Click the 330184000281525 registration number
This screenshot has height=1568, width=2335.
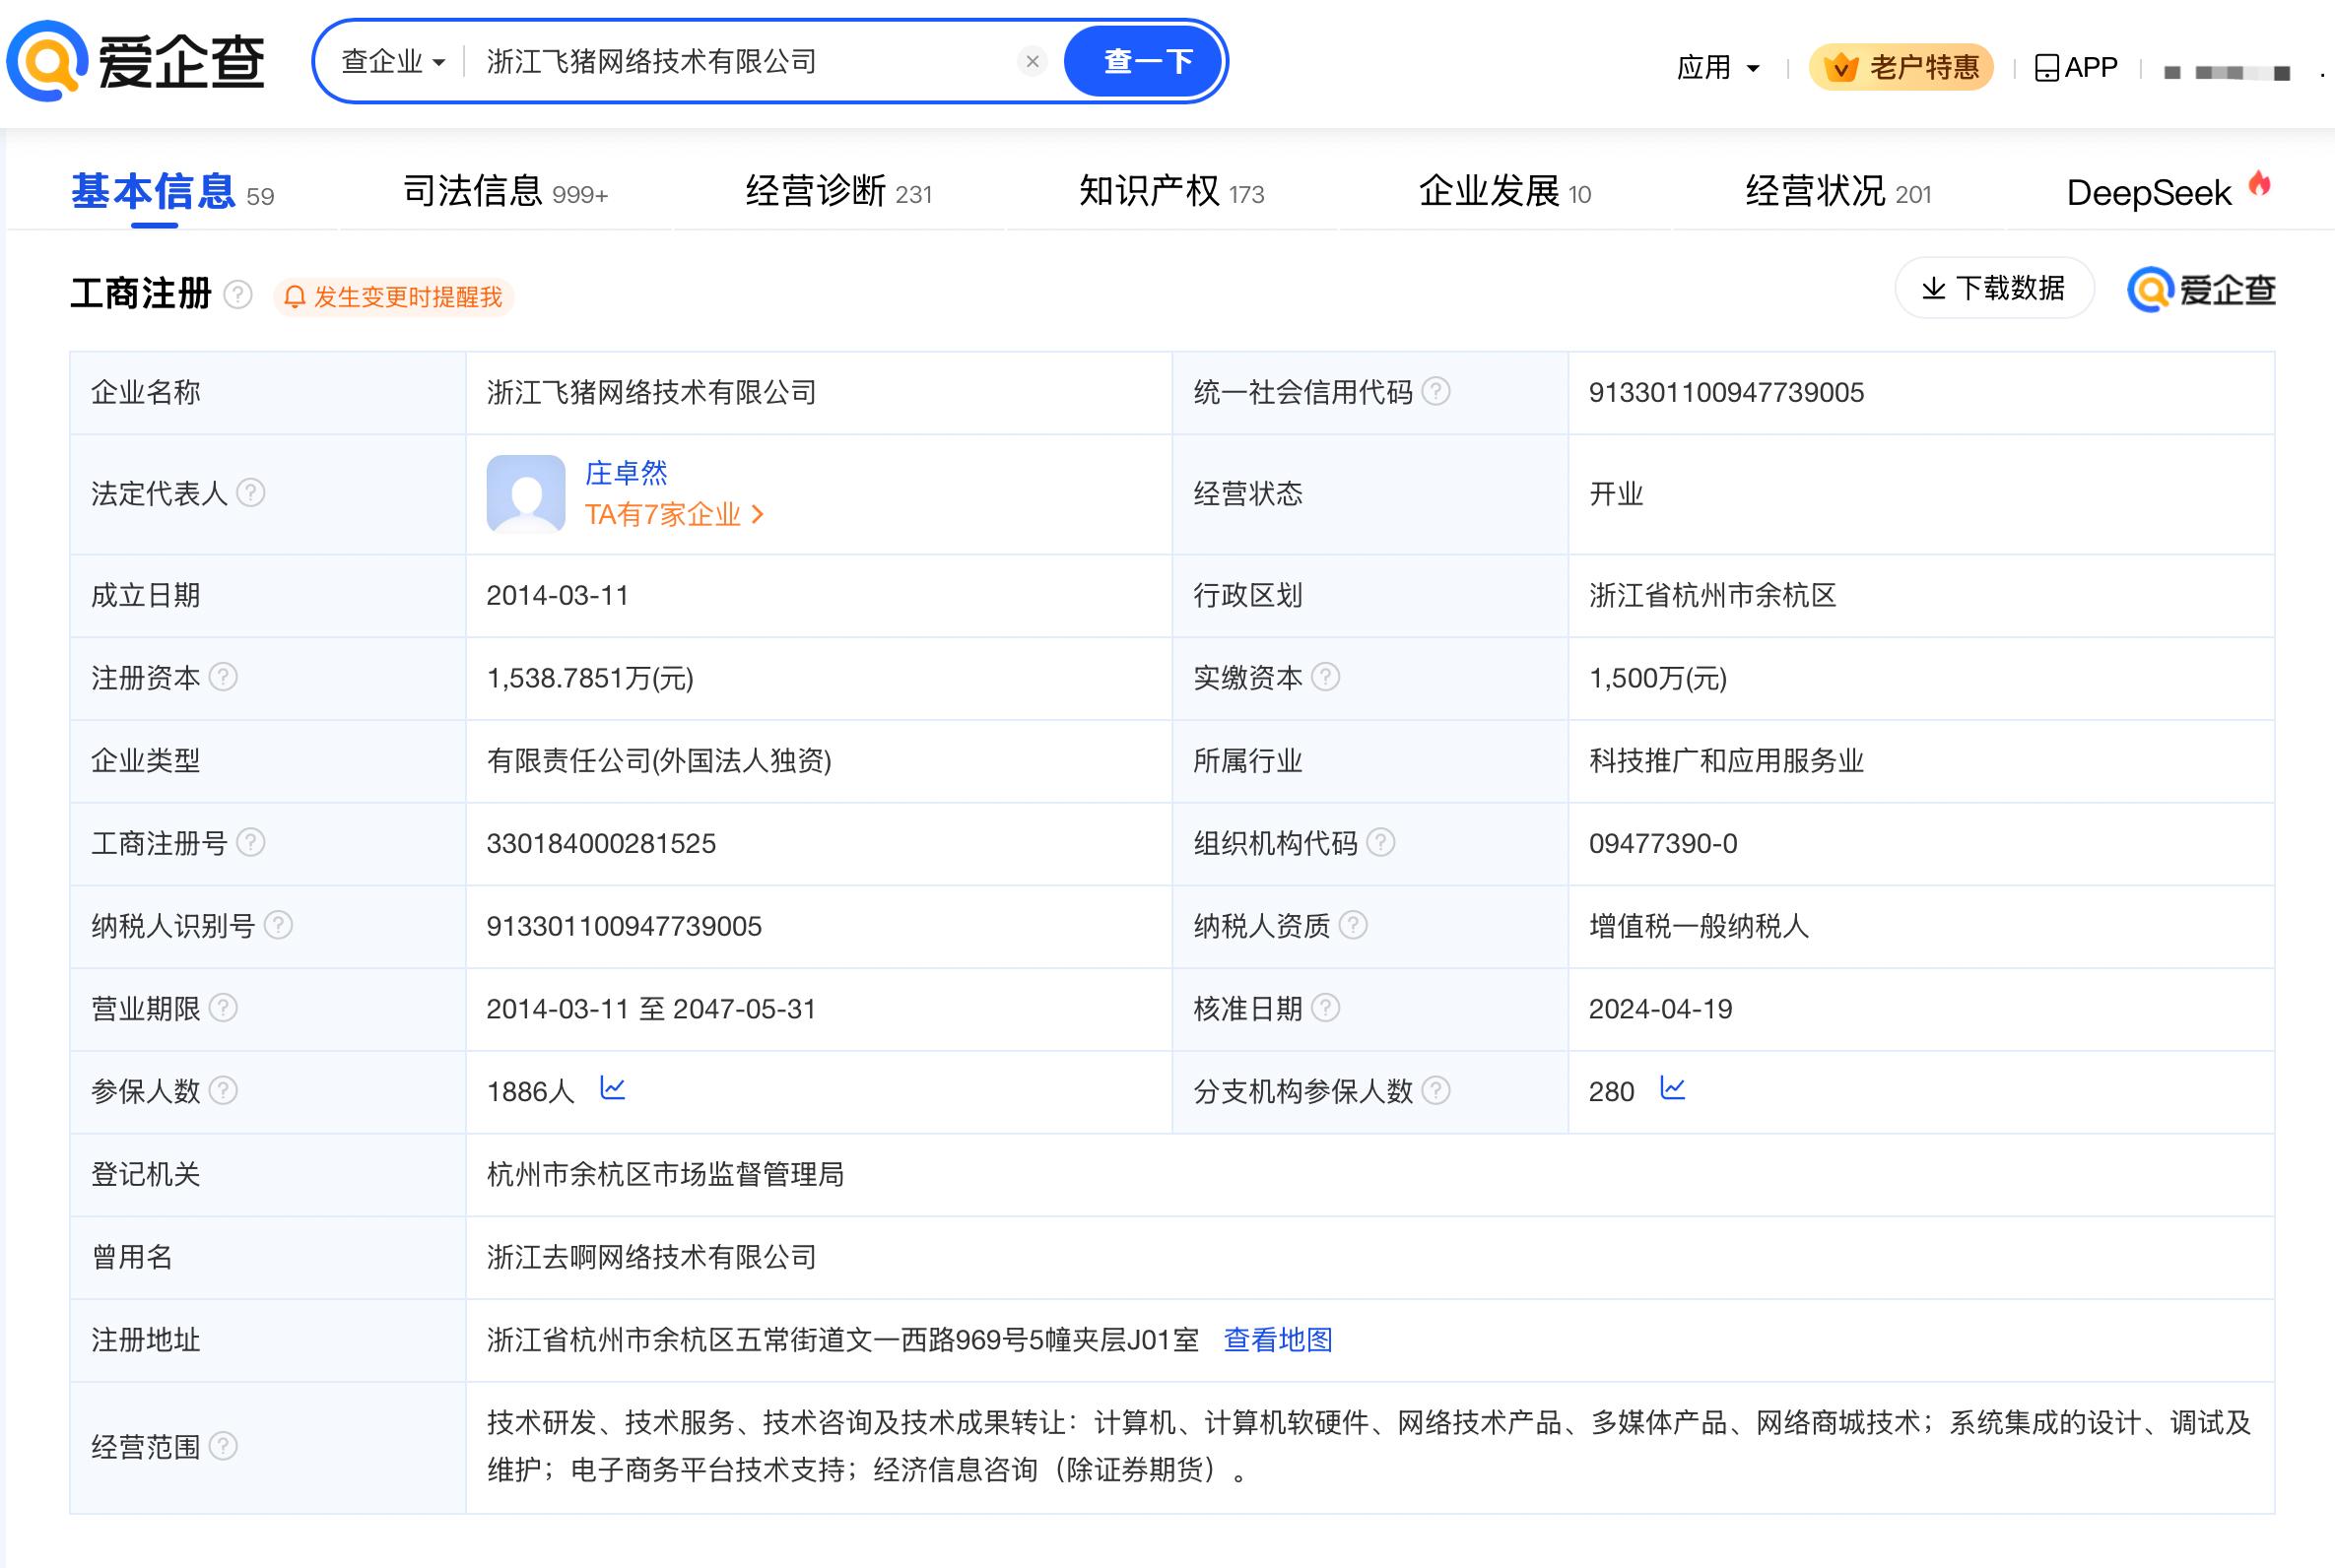tap(601, 843)
